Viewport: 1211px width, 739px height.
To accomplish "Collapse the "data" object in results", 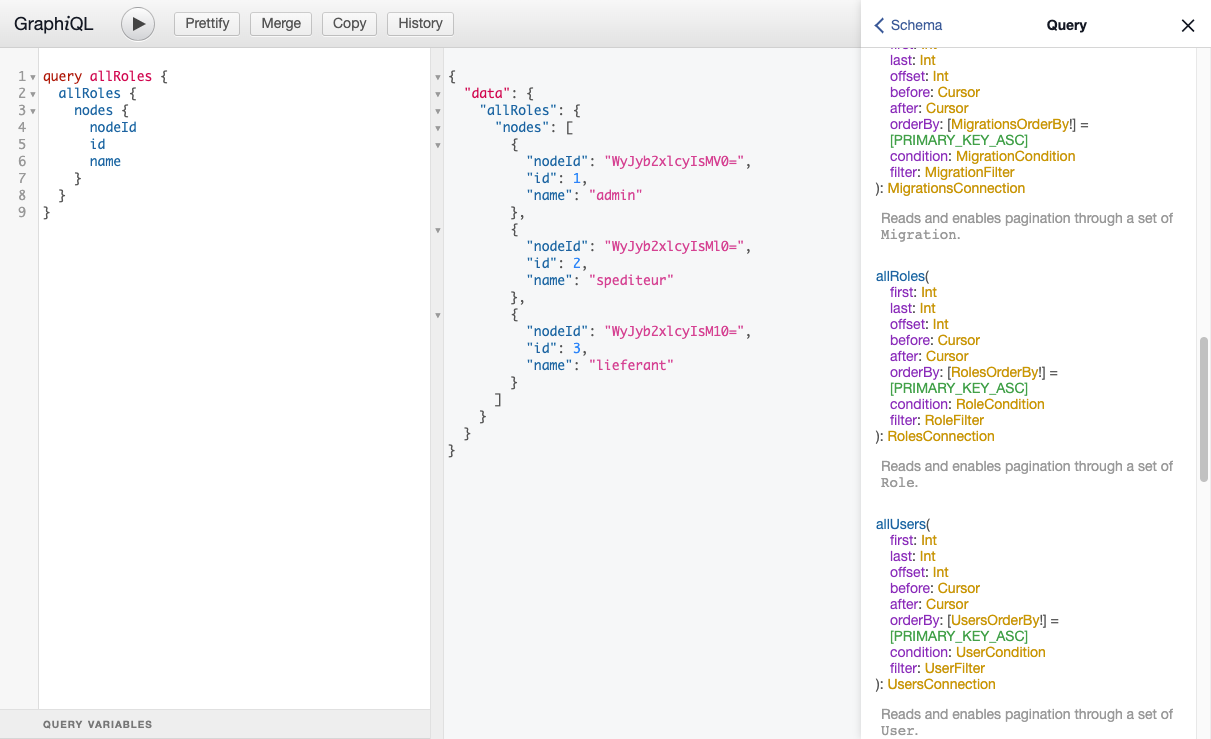I will [438, 94].
